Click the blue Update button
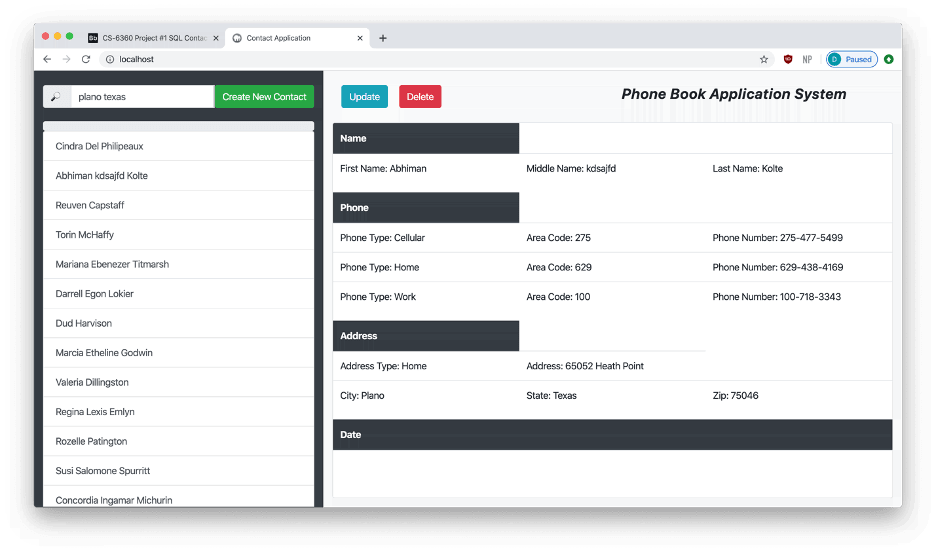 [364, 97]
